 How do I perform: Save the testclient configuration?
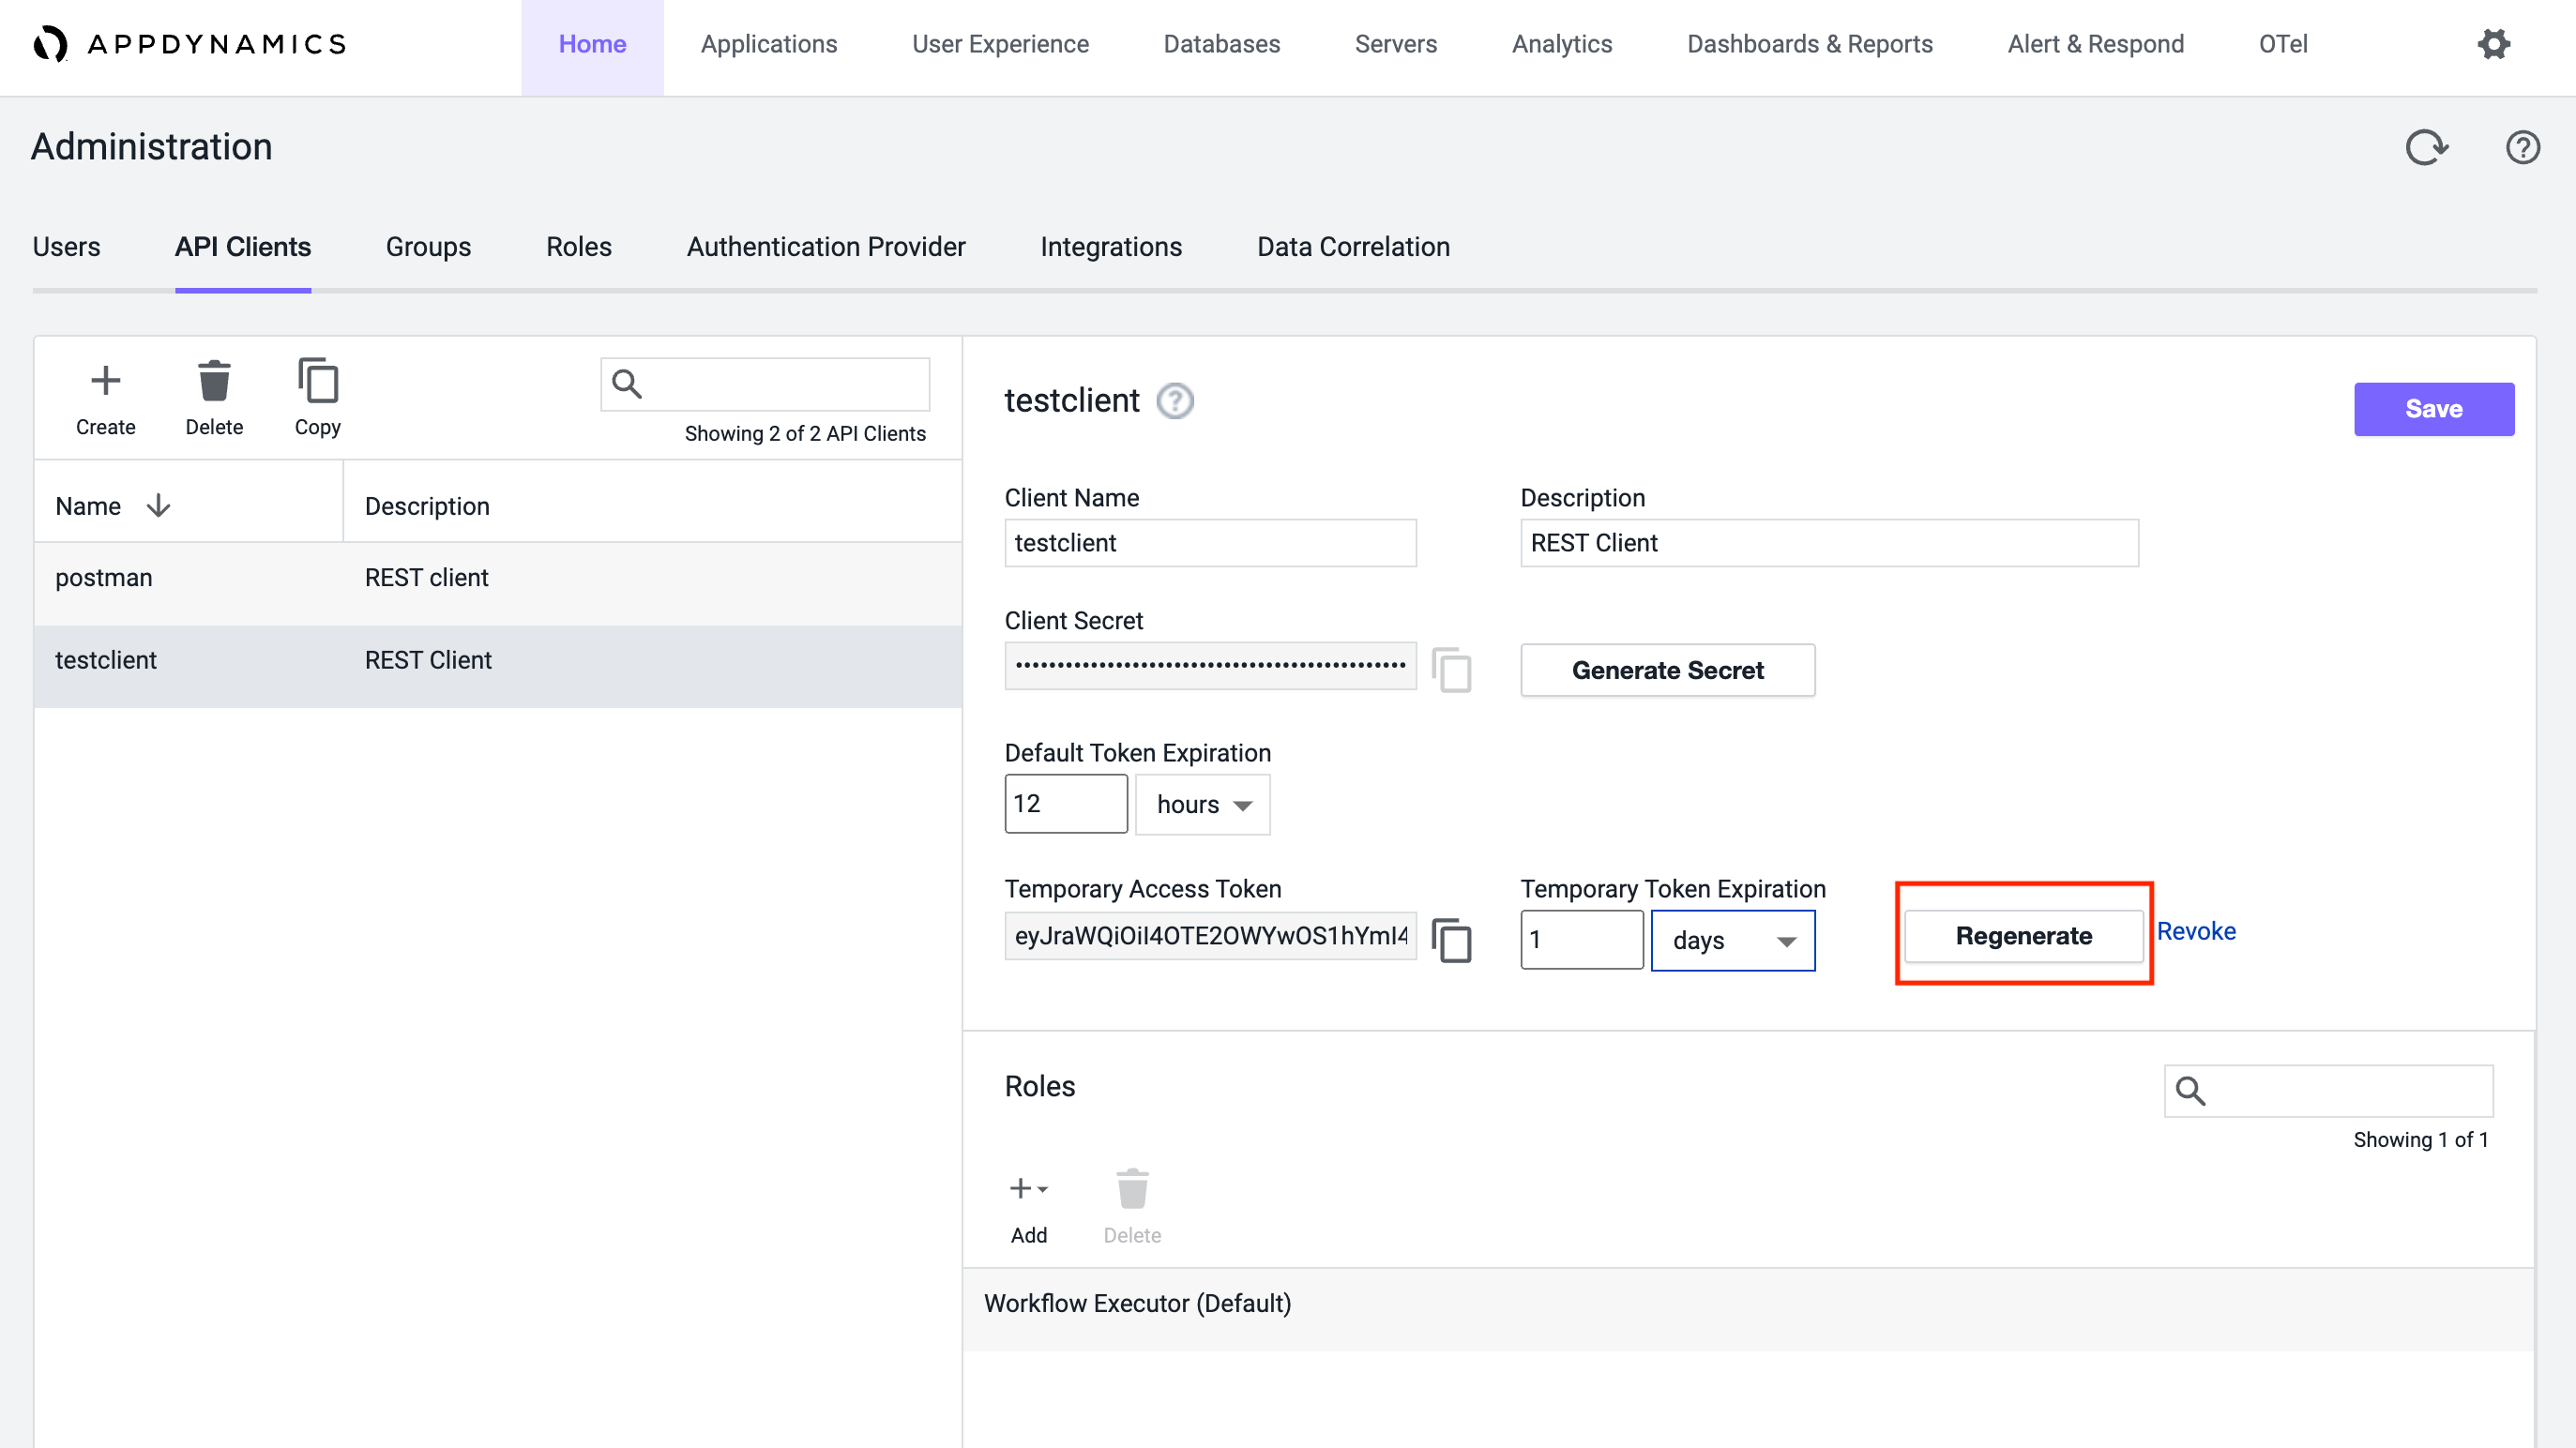point(2433,409)
